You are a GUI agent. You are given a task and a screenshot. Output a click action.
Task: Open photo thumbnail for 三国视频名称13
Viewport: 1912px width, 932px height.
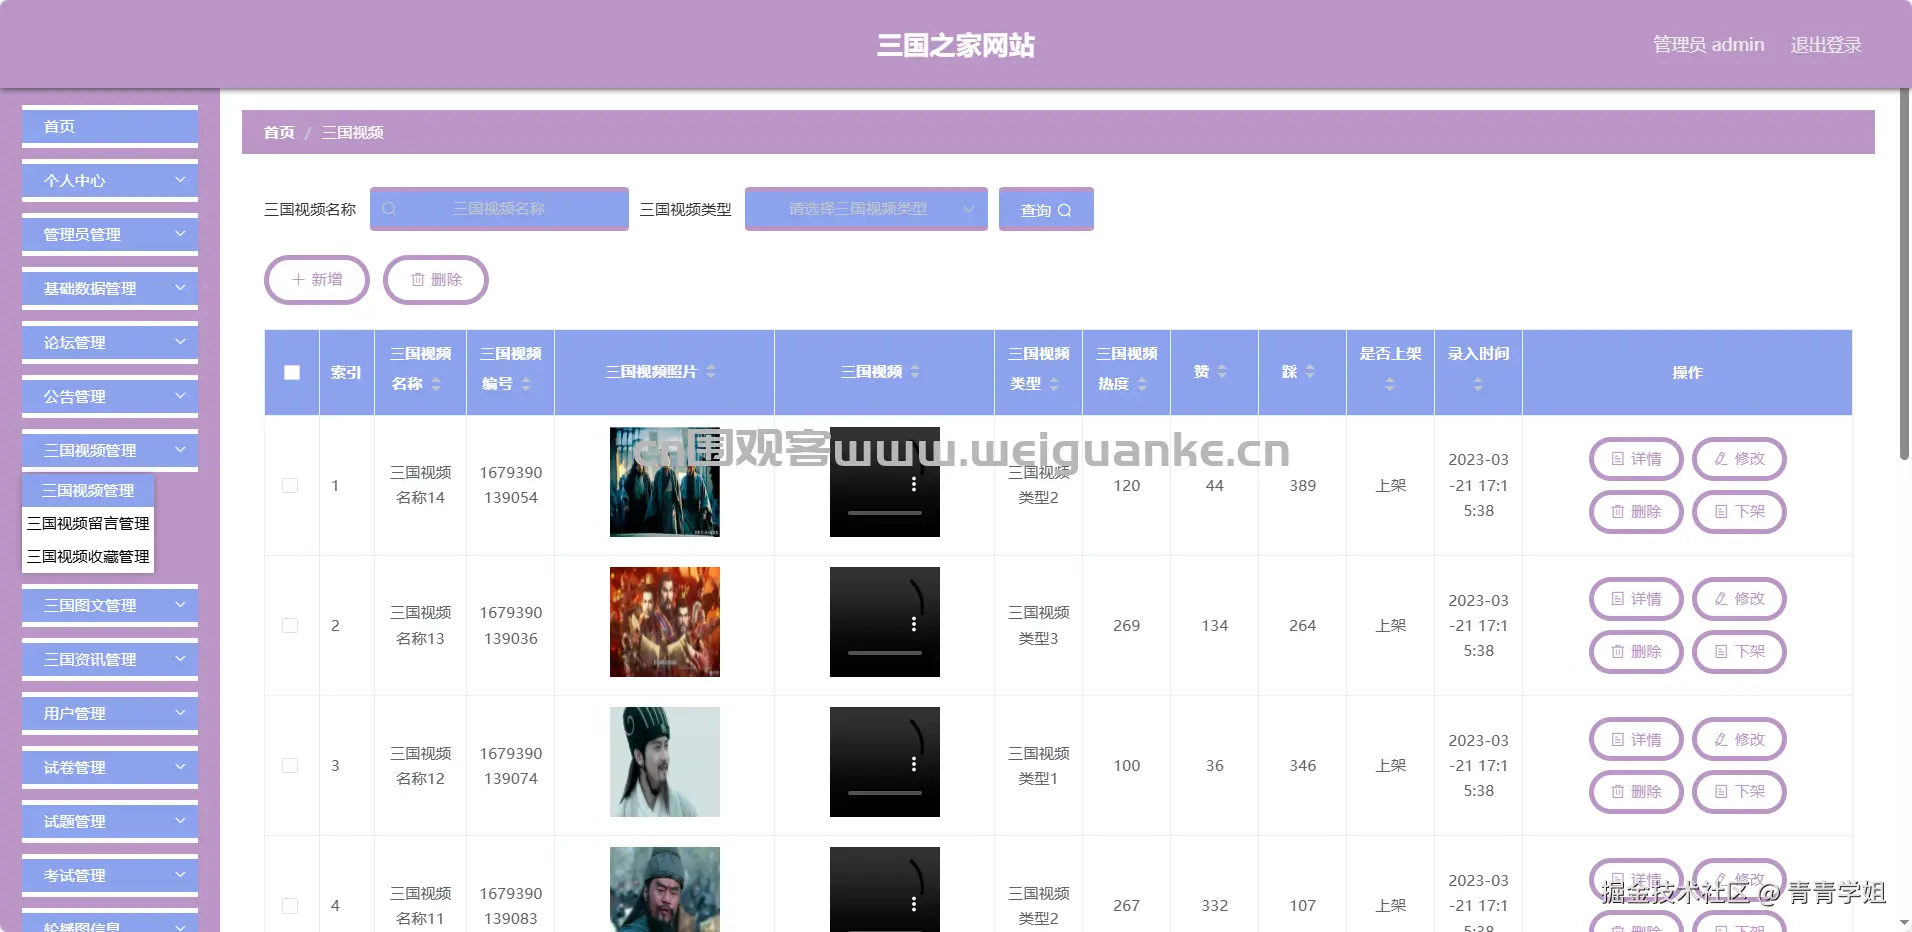(x=665, y=622)
